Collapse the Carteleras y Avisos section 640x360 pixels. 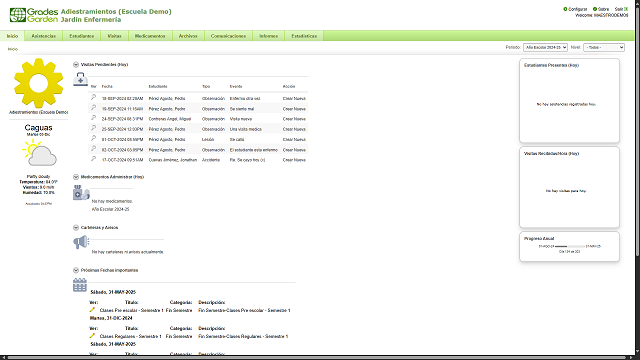76,227
